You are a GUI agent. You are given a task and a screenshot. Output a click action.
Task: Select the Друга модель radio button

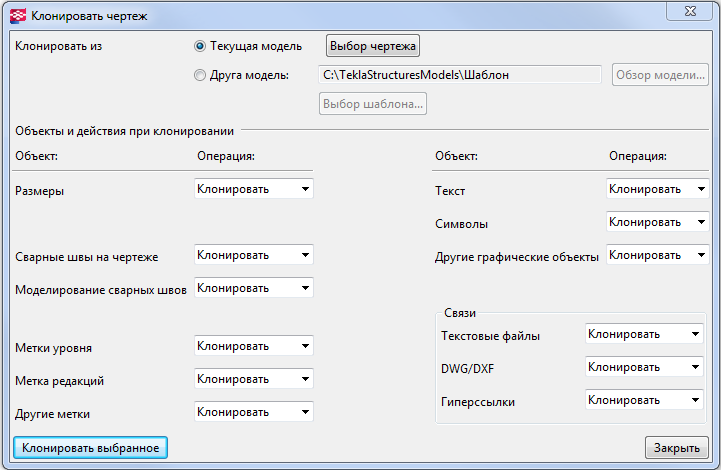(200, 75)
